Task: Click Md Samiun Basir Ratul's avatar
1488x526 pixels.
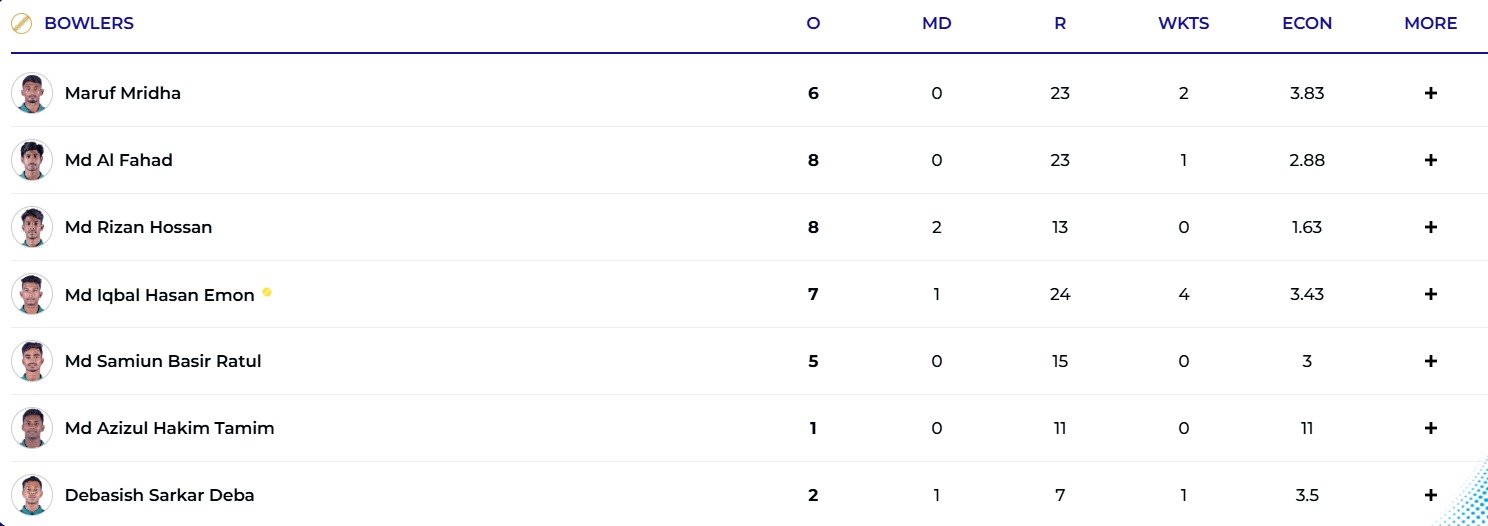Action: click(x=32, y=361)
